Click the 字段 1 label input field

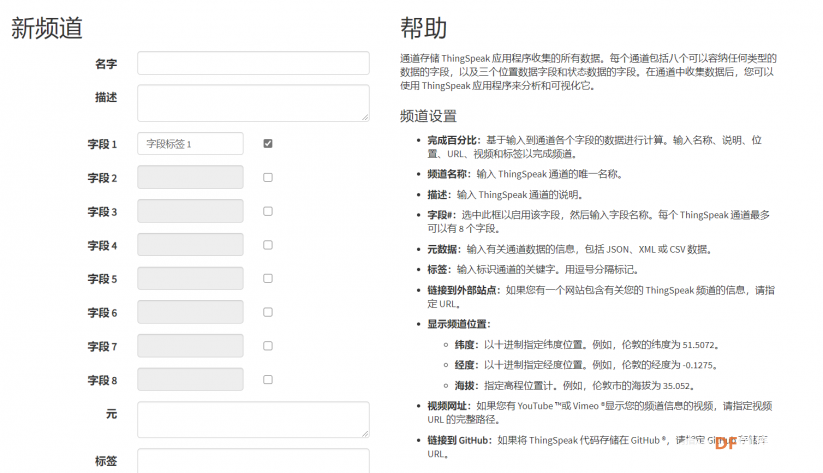(190, 144)
